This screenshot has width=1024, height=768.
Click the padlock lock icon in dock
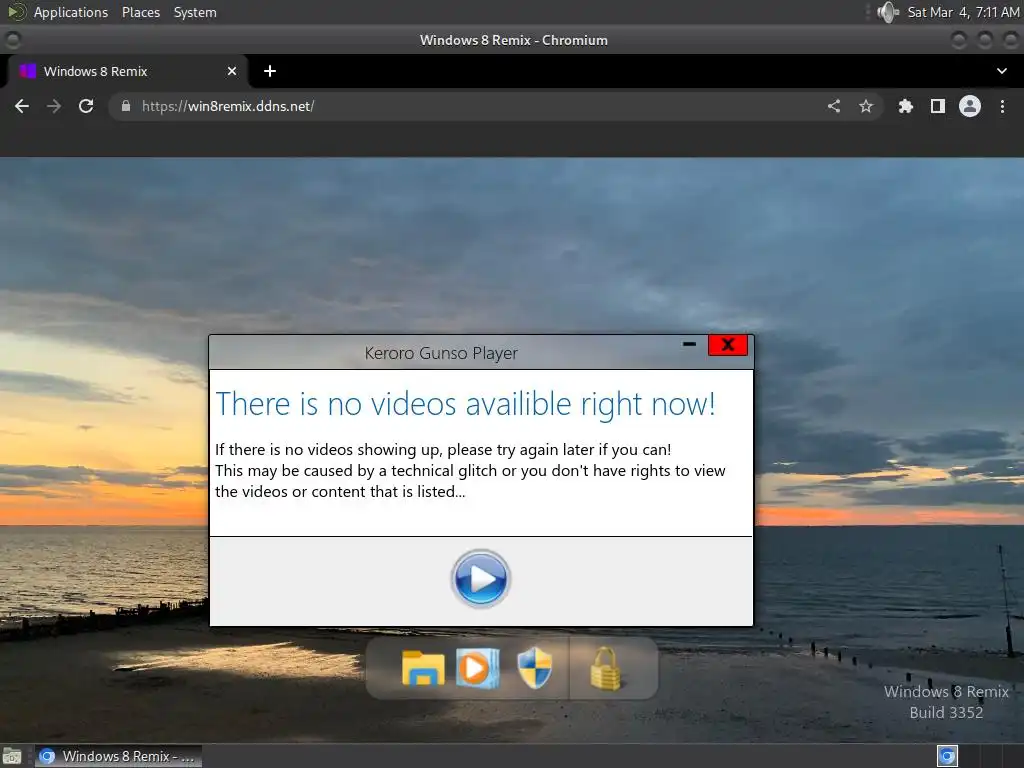tap(605, 669)
